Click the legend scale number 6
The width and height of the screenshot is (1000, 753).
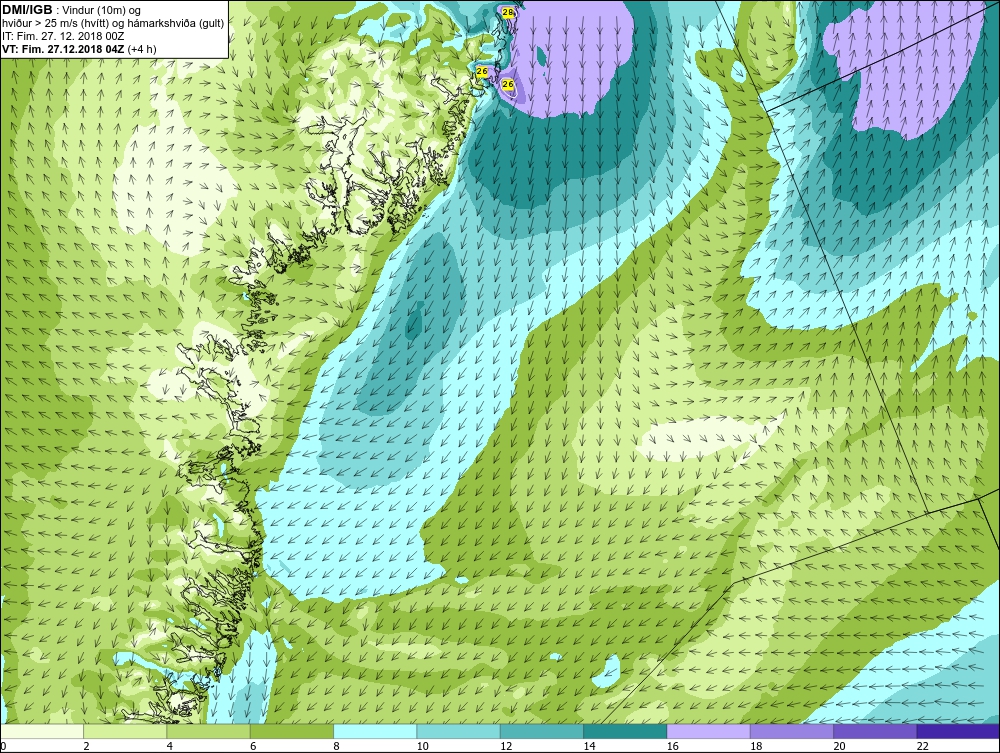pyautogui.click(x=253, y=746)
